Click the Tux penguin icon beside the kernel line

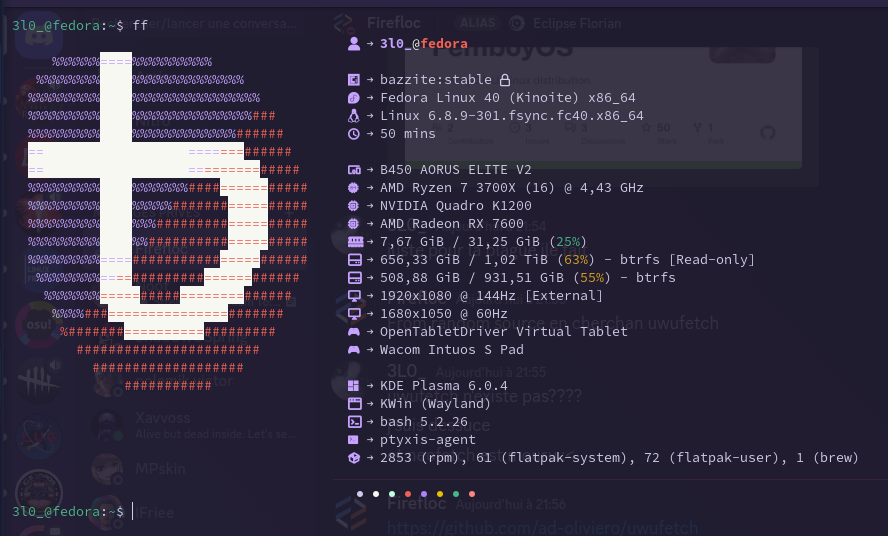354,116
